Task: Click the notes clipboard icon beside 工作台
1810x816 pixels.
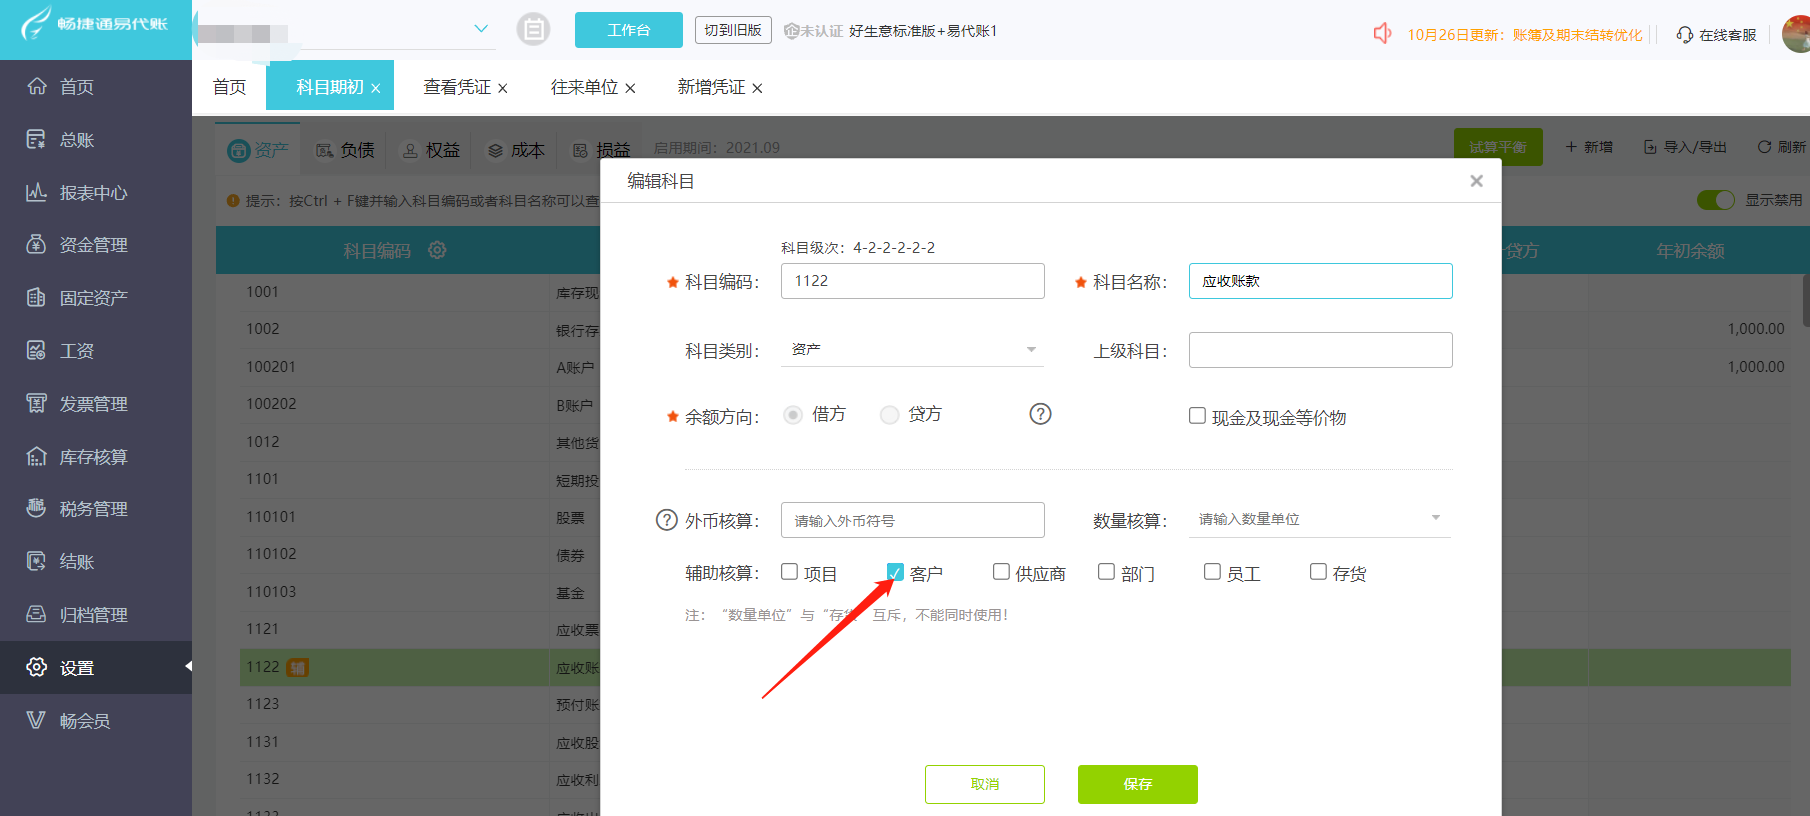Action: coord(533,30)
